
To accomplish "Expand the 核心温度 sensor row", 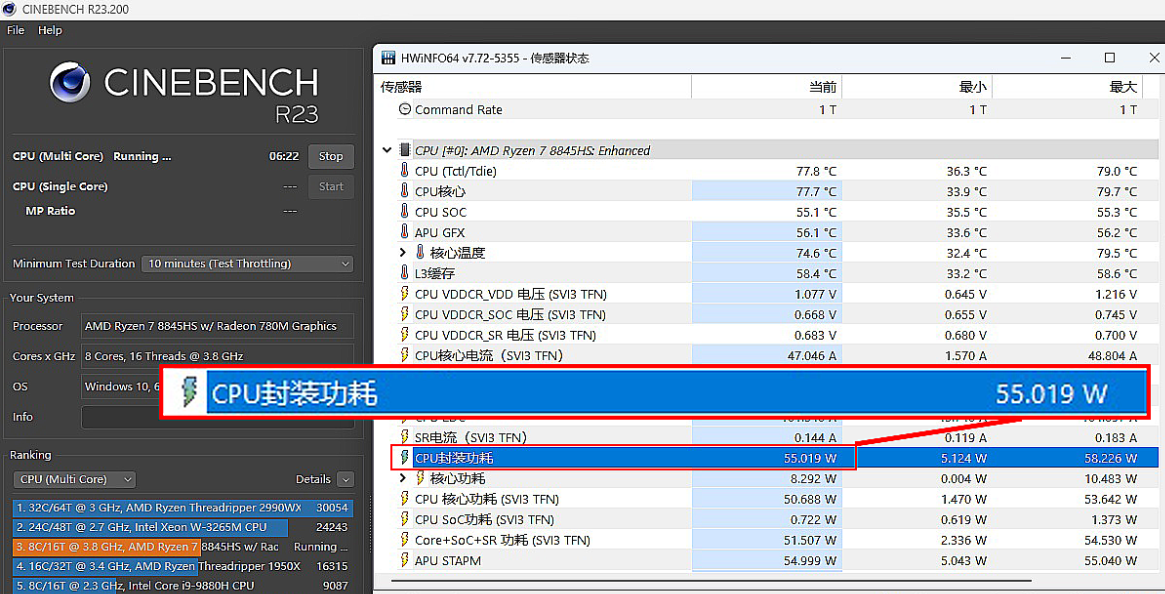I will pos(403,253).
